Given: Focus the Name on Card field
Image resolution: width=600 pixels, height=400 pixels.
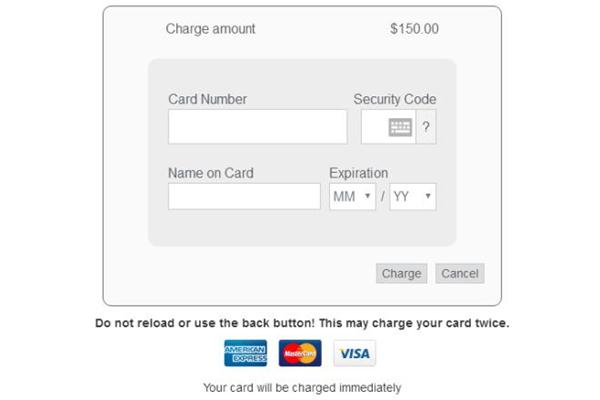Looking at the screenshot, I should 244,196.
